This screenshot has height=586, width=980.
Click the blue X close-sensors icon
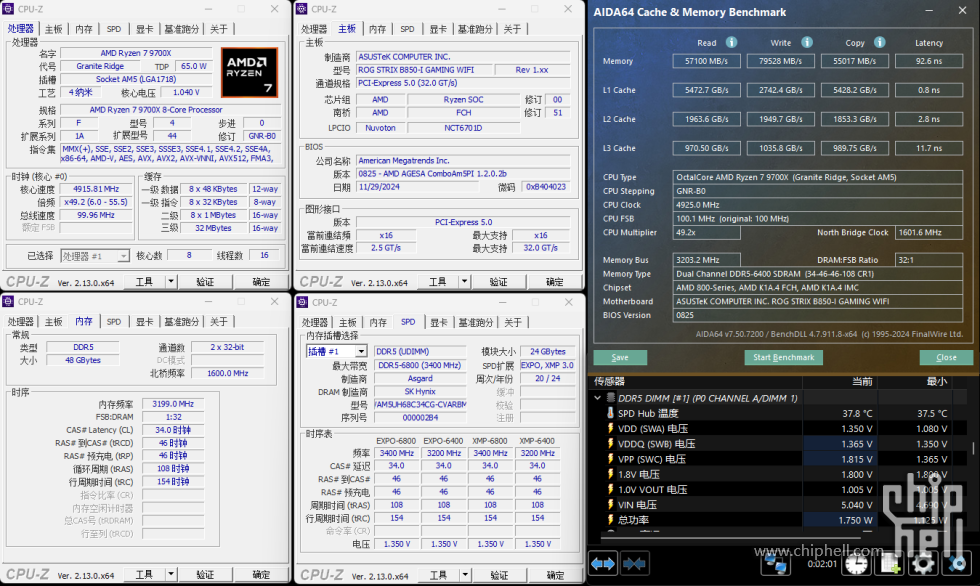click(957, 564)
